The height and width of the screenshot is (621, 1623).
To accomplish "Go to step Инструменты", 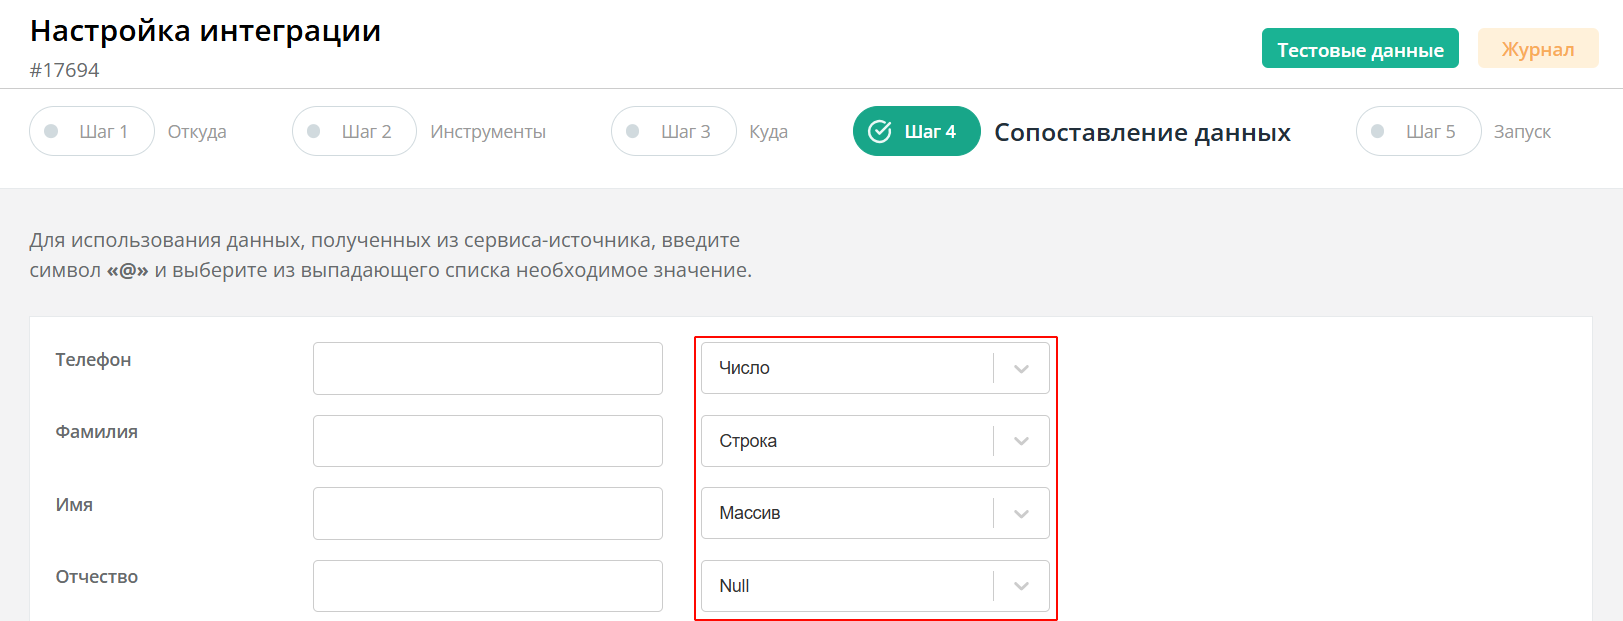I will pos(488,131).
